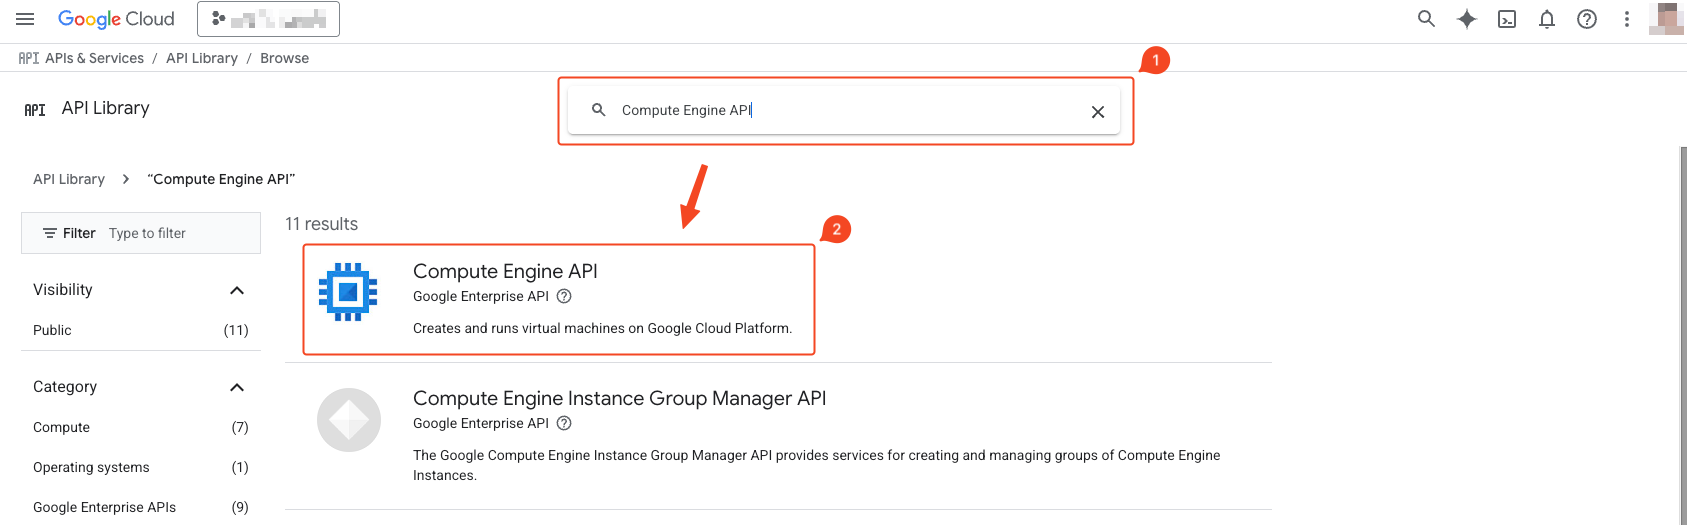The height and width of the screenshot is (525, 1687).
Task: Open Compute Engine Instance Group Manager API
Action: pyautogui.click(x=620, y=398)
